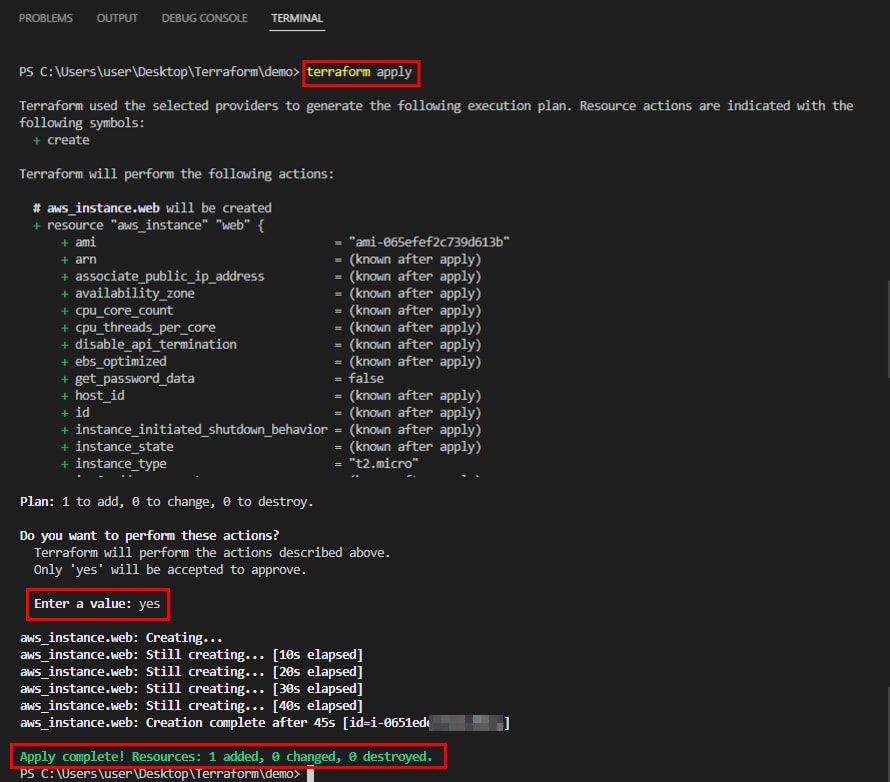
Task: Click the green 'Apply complete!' message
Action: coord(226,756)
